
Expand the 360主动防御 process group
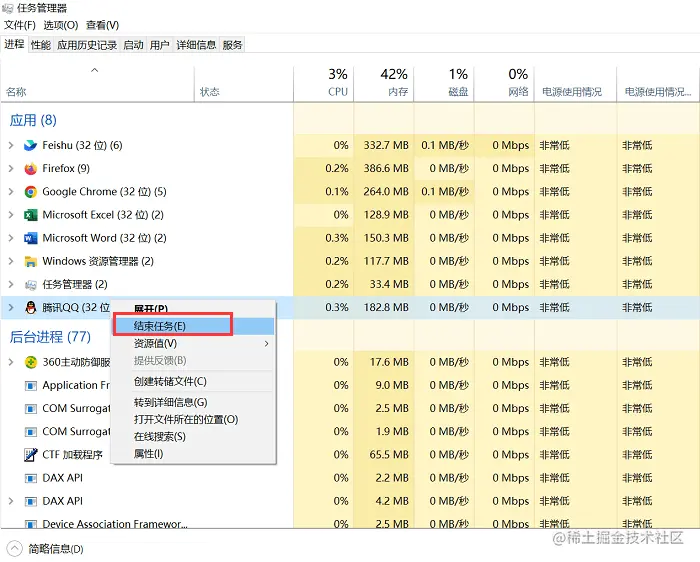[11, 362]
